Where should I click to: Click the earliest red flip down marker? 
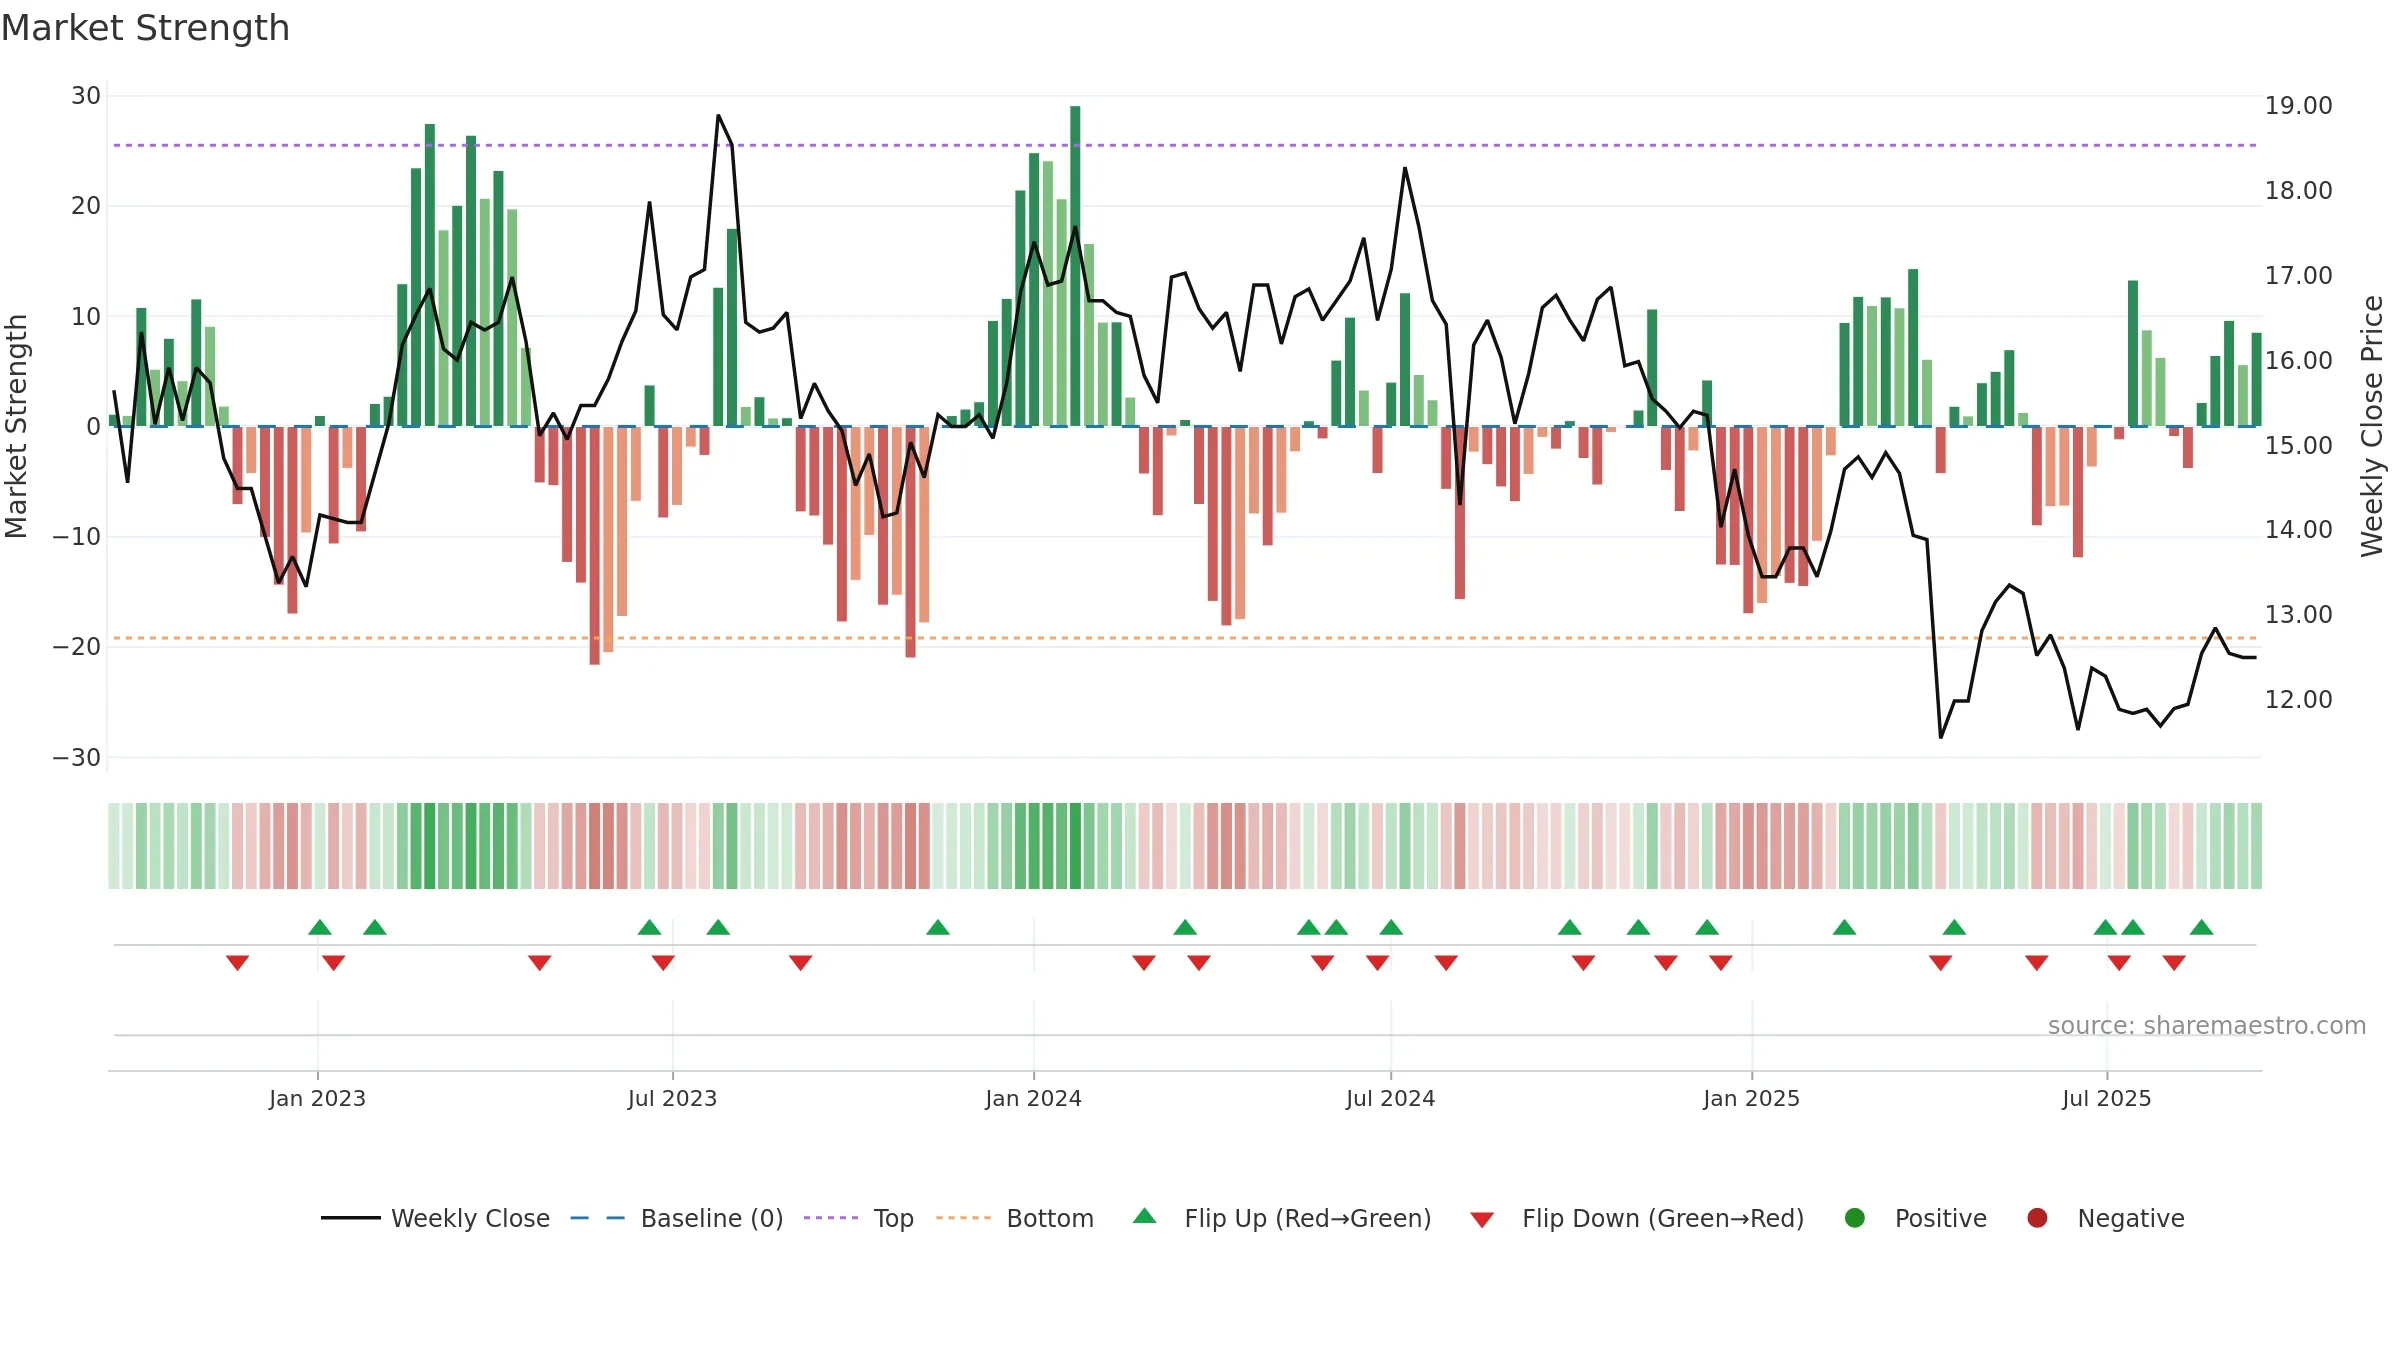click(x=237, y=962)
